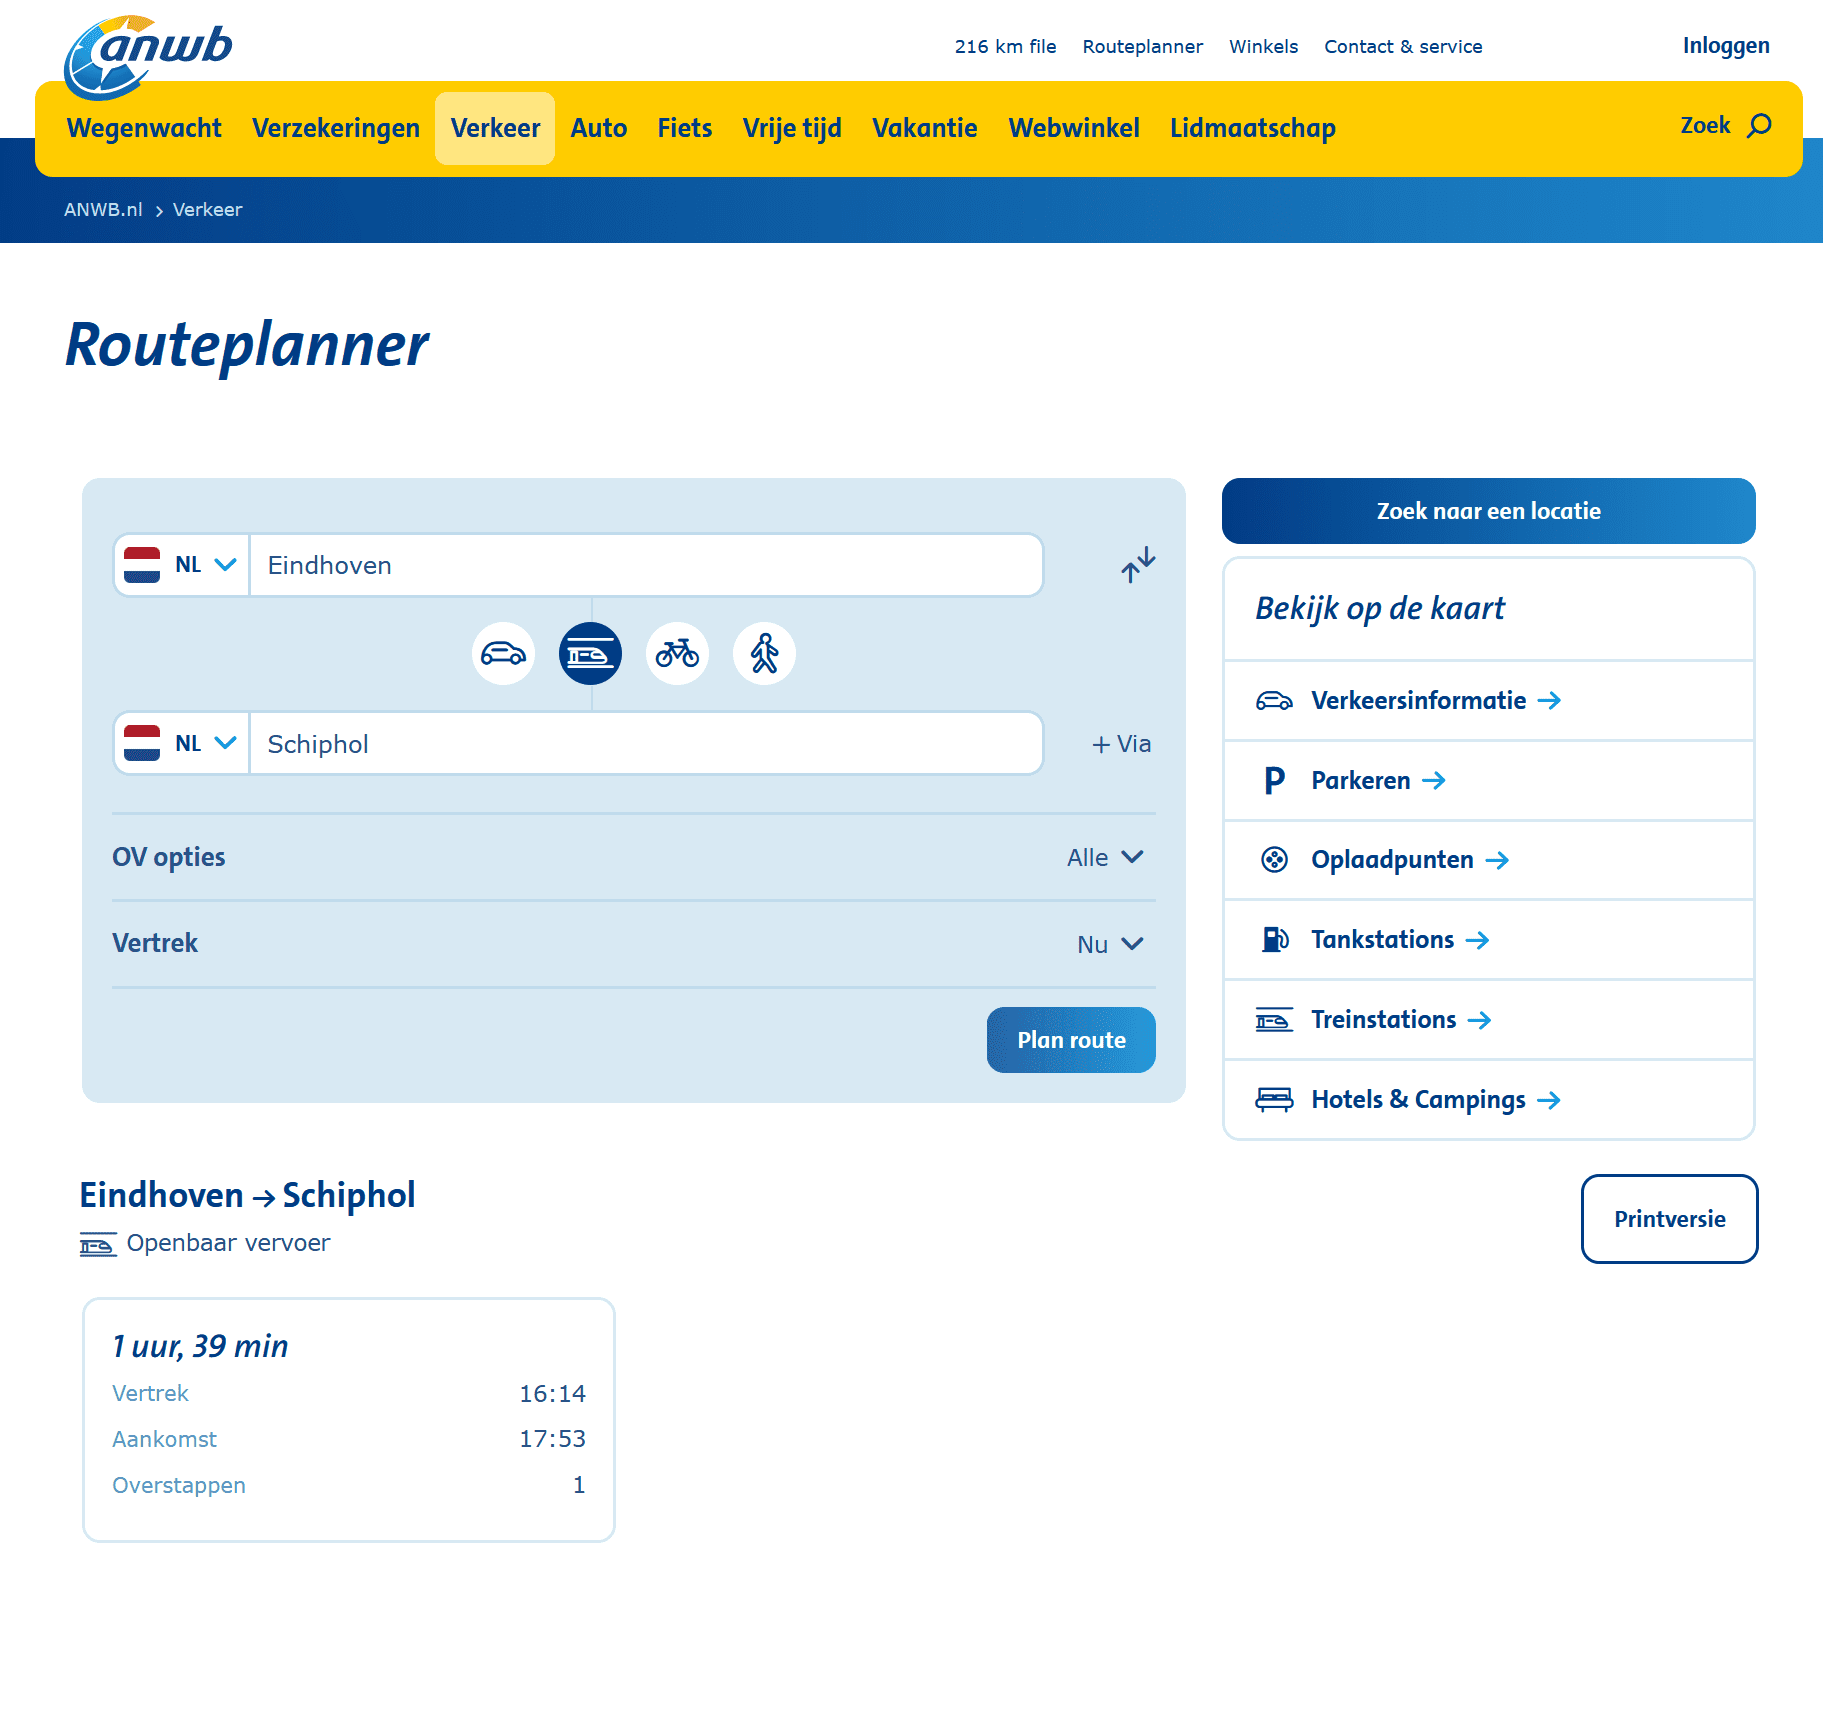Swap origin and destination arrows

(x=1138, y=564)
